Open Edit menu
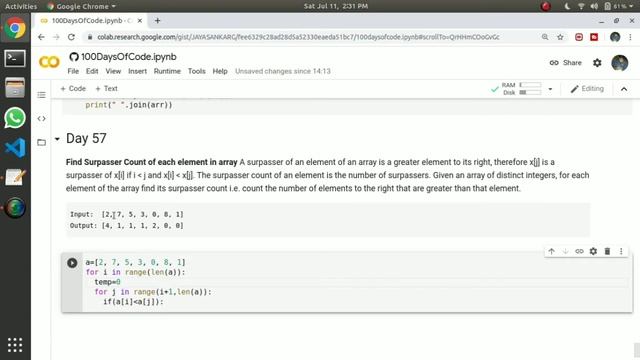Screen dimensions: 640x360 (92, 71)
